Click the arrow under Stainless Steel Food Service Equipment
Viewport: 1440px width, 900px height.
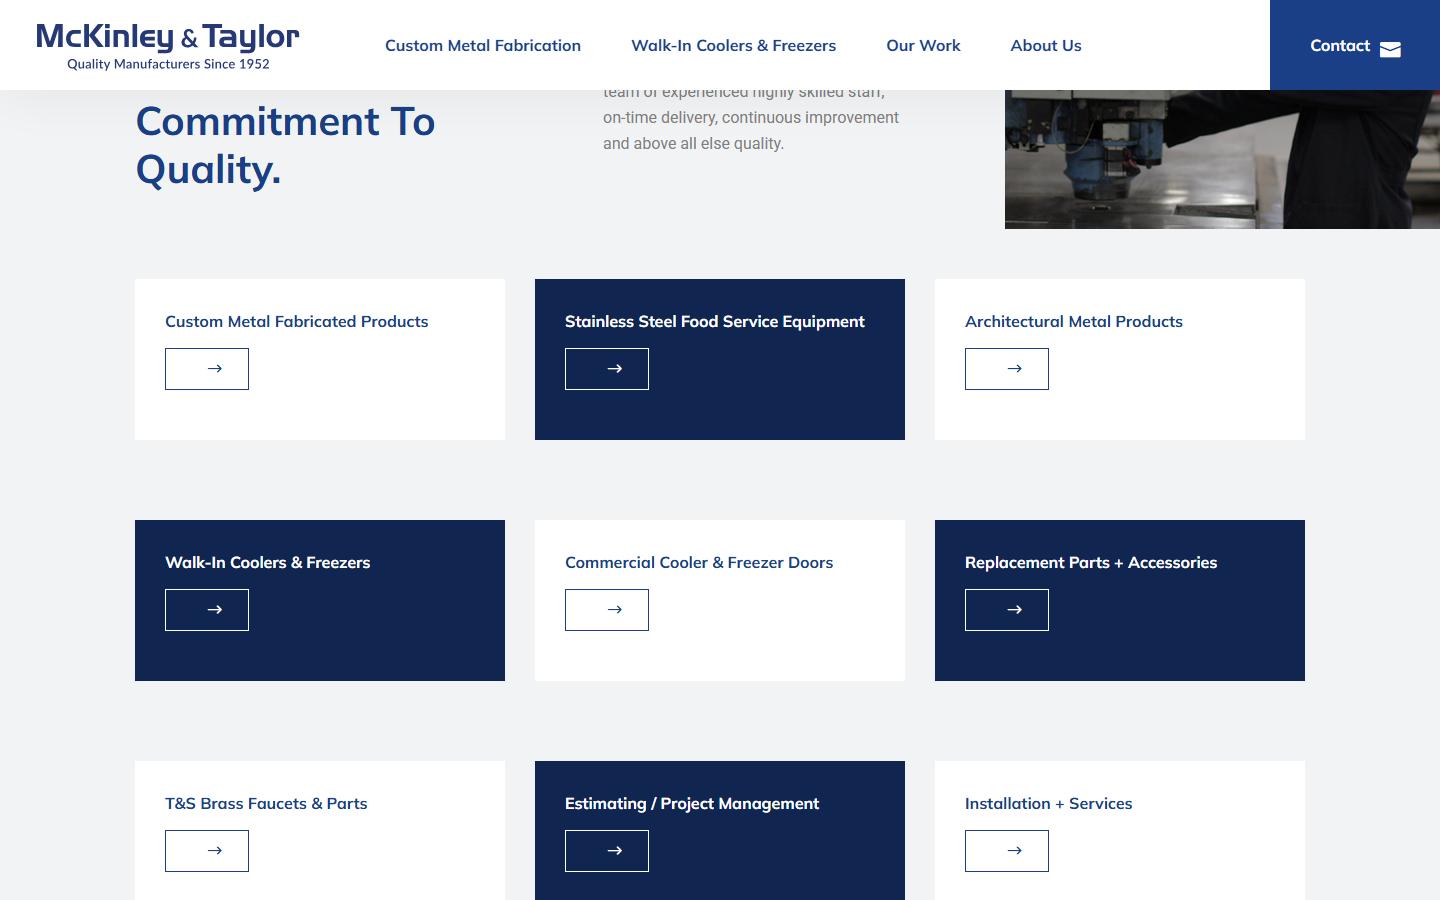(x=607, y=369)
